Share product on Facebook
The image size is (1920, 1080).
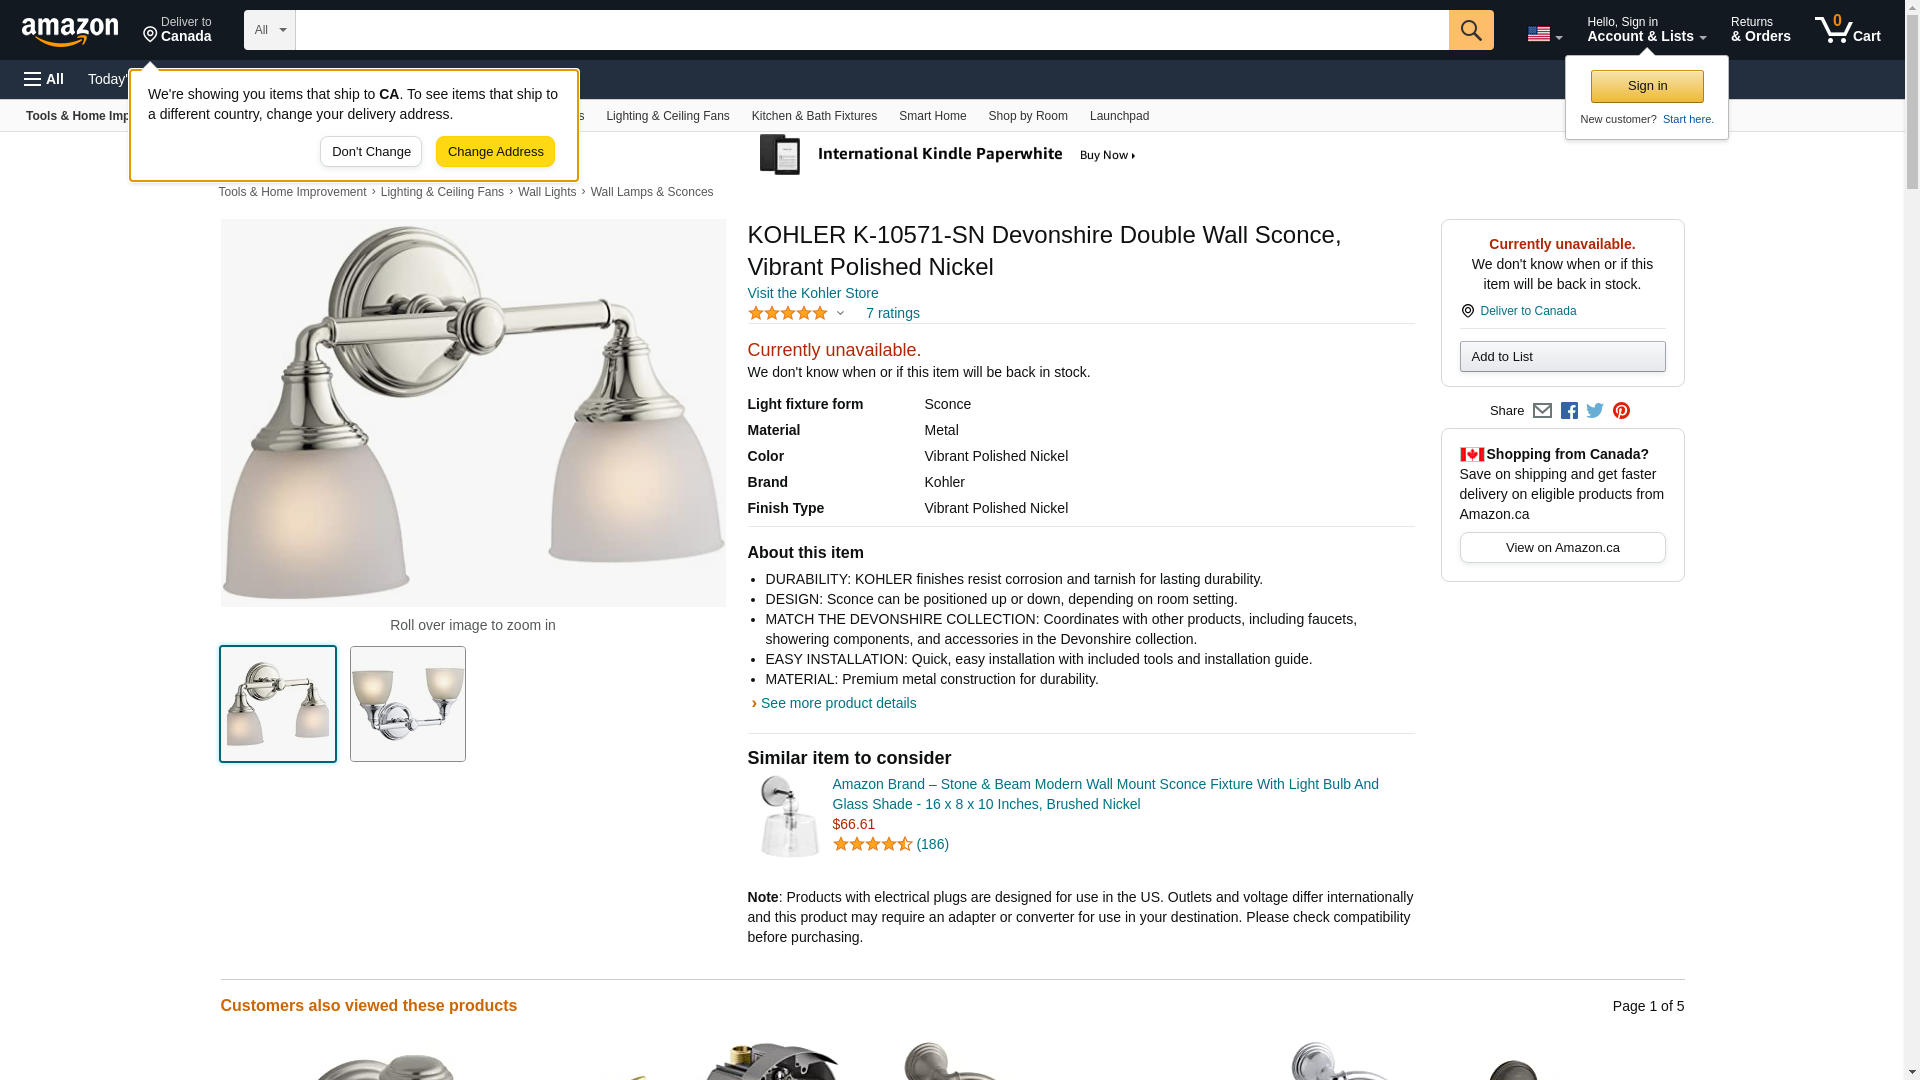tap(1569, 411)
